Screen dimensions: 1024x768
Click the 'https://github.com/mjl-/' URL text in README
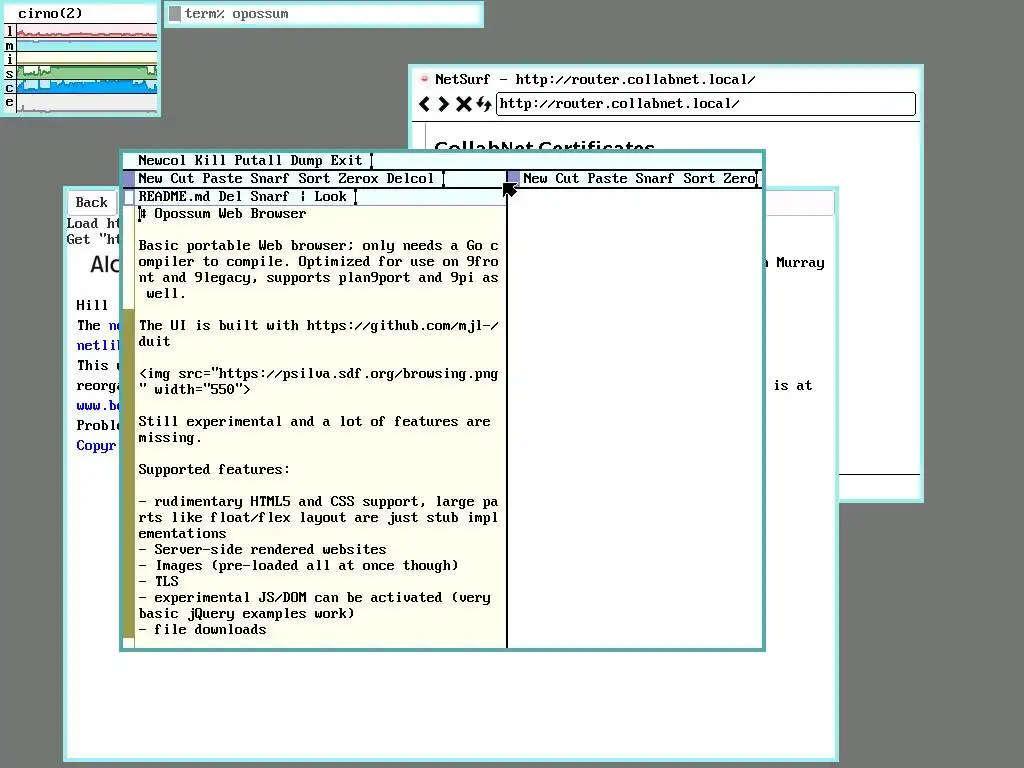402,326
